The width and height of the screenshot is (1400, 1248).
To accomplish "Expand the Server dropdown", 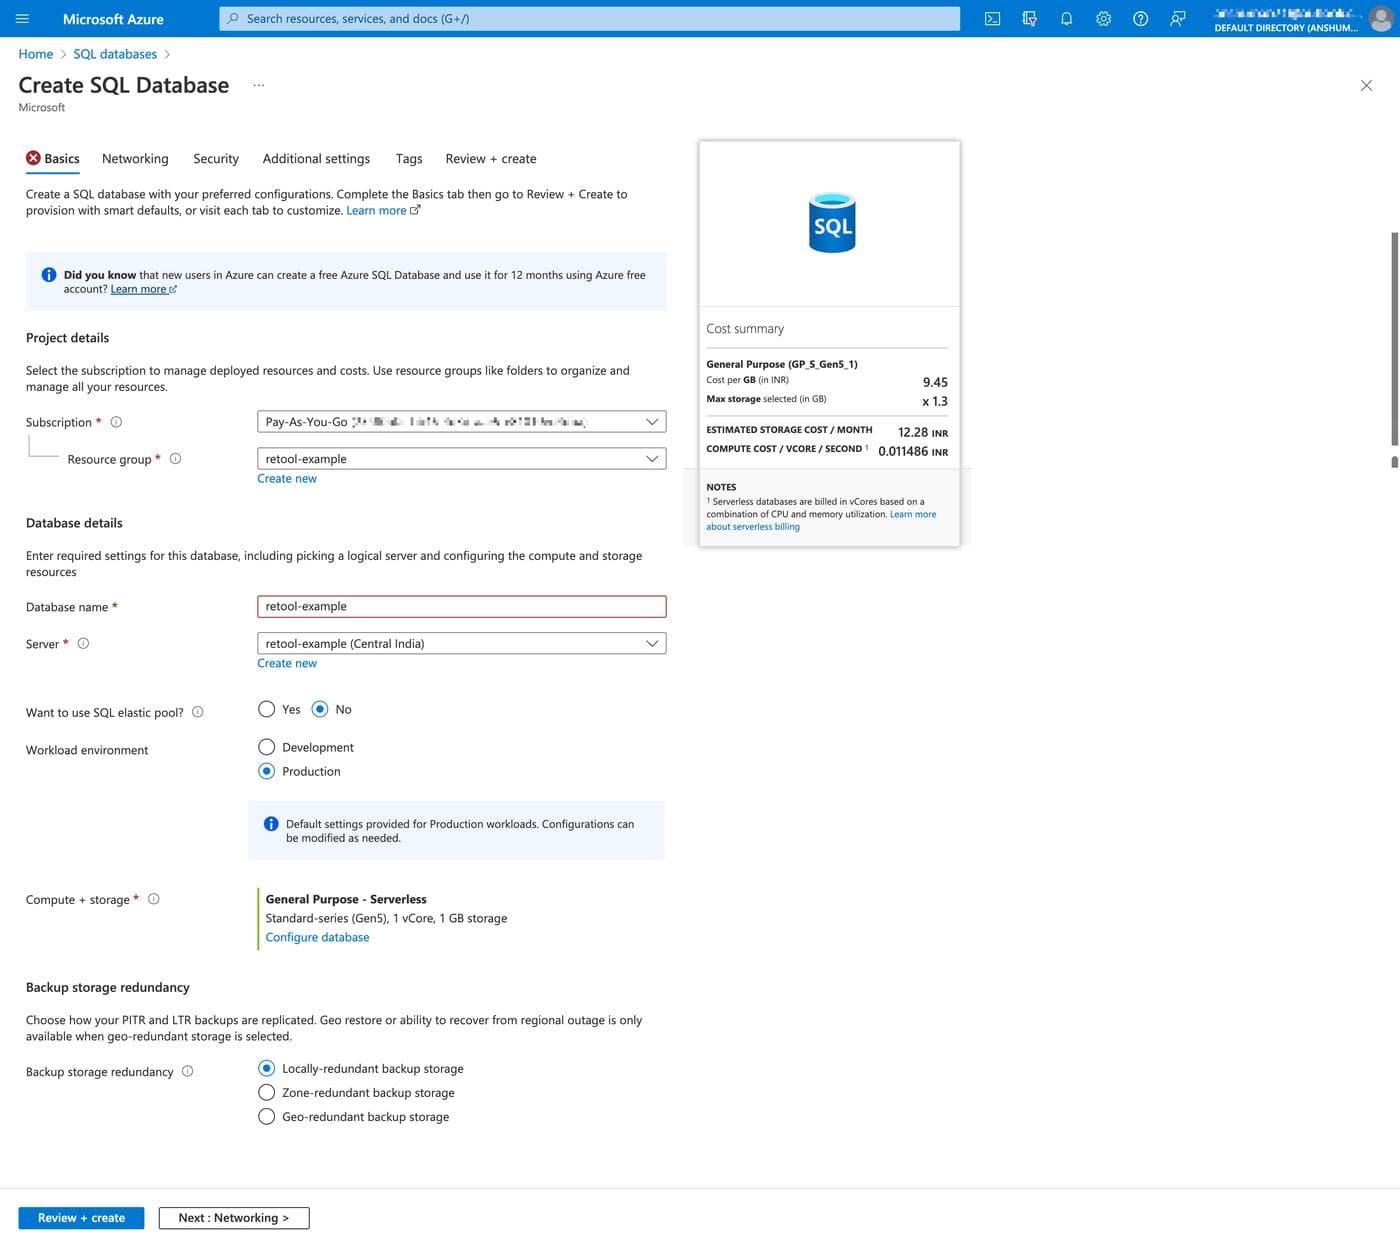I will (461, 644).
